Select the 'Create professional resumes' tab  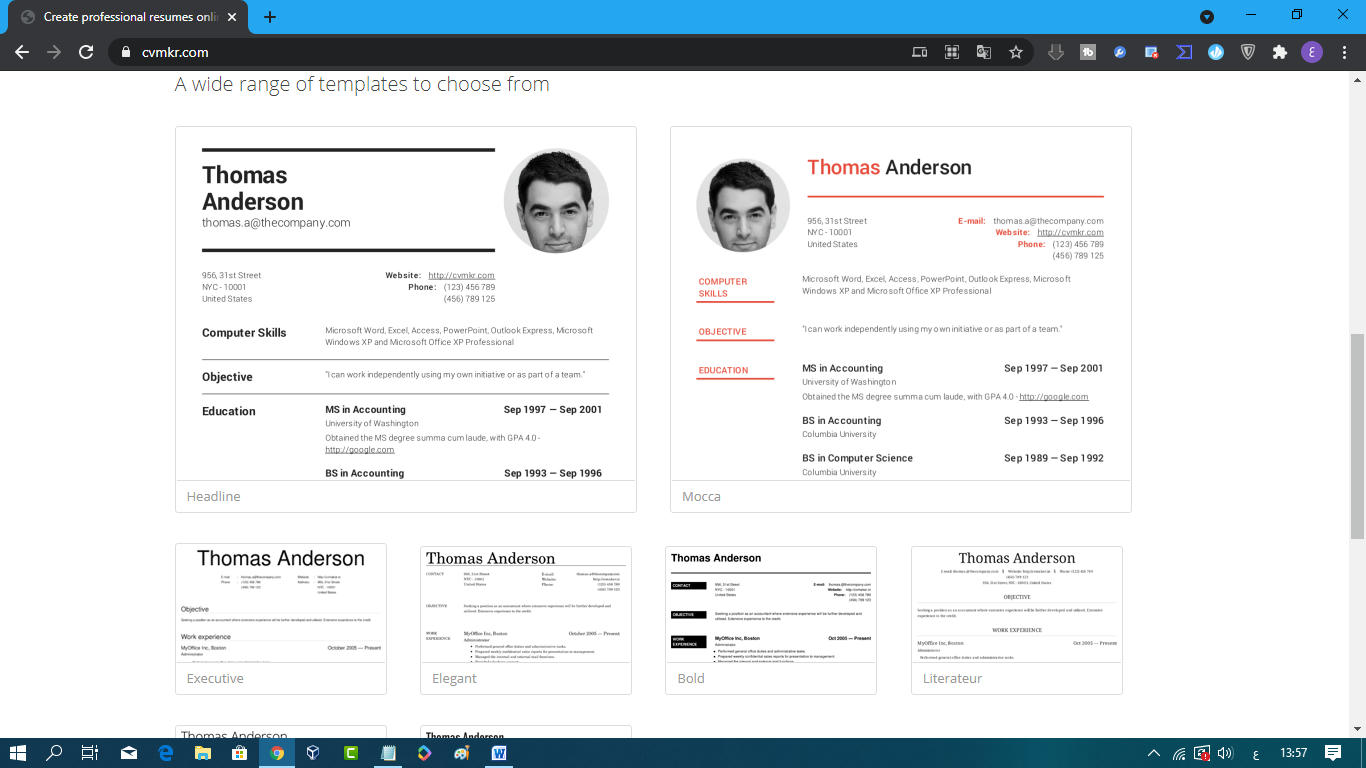pyautogui.click(x=130, y=17)
